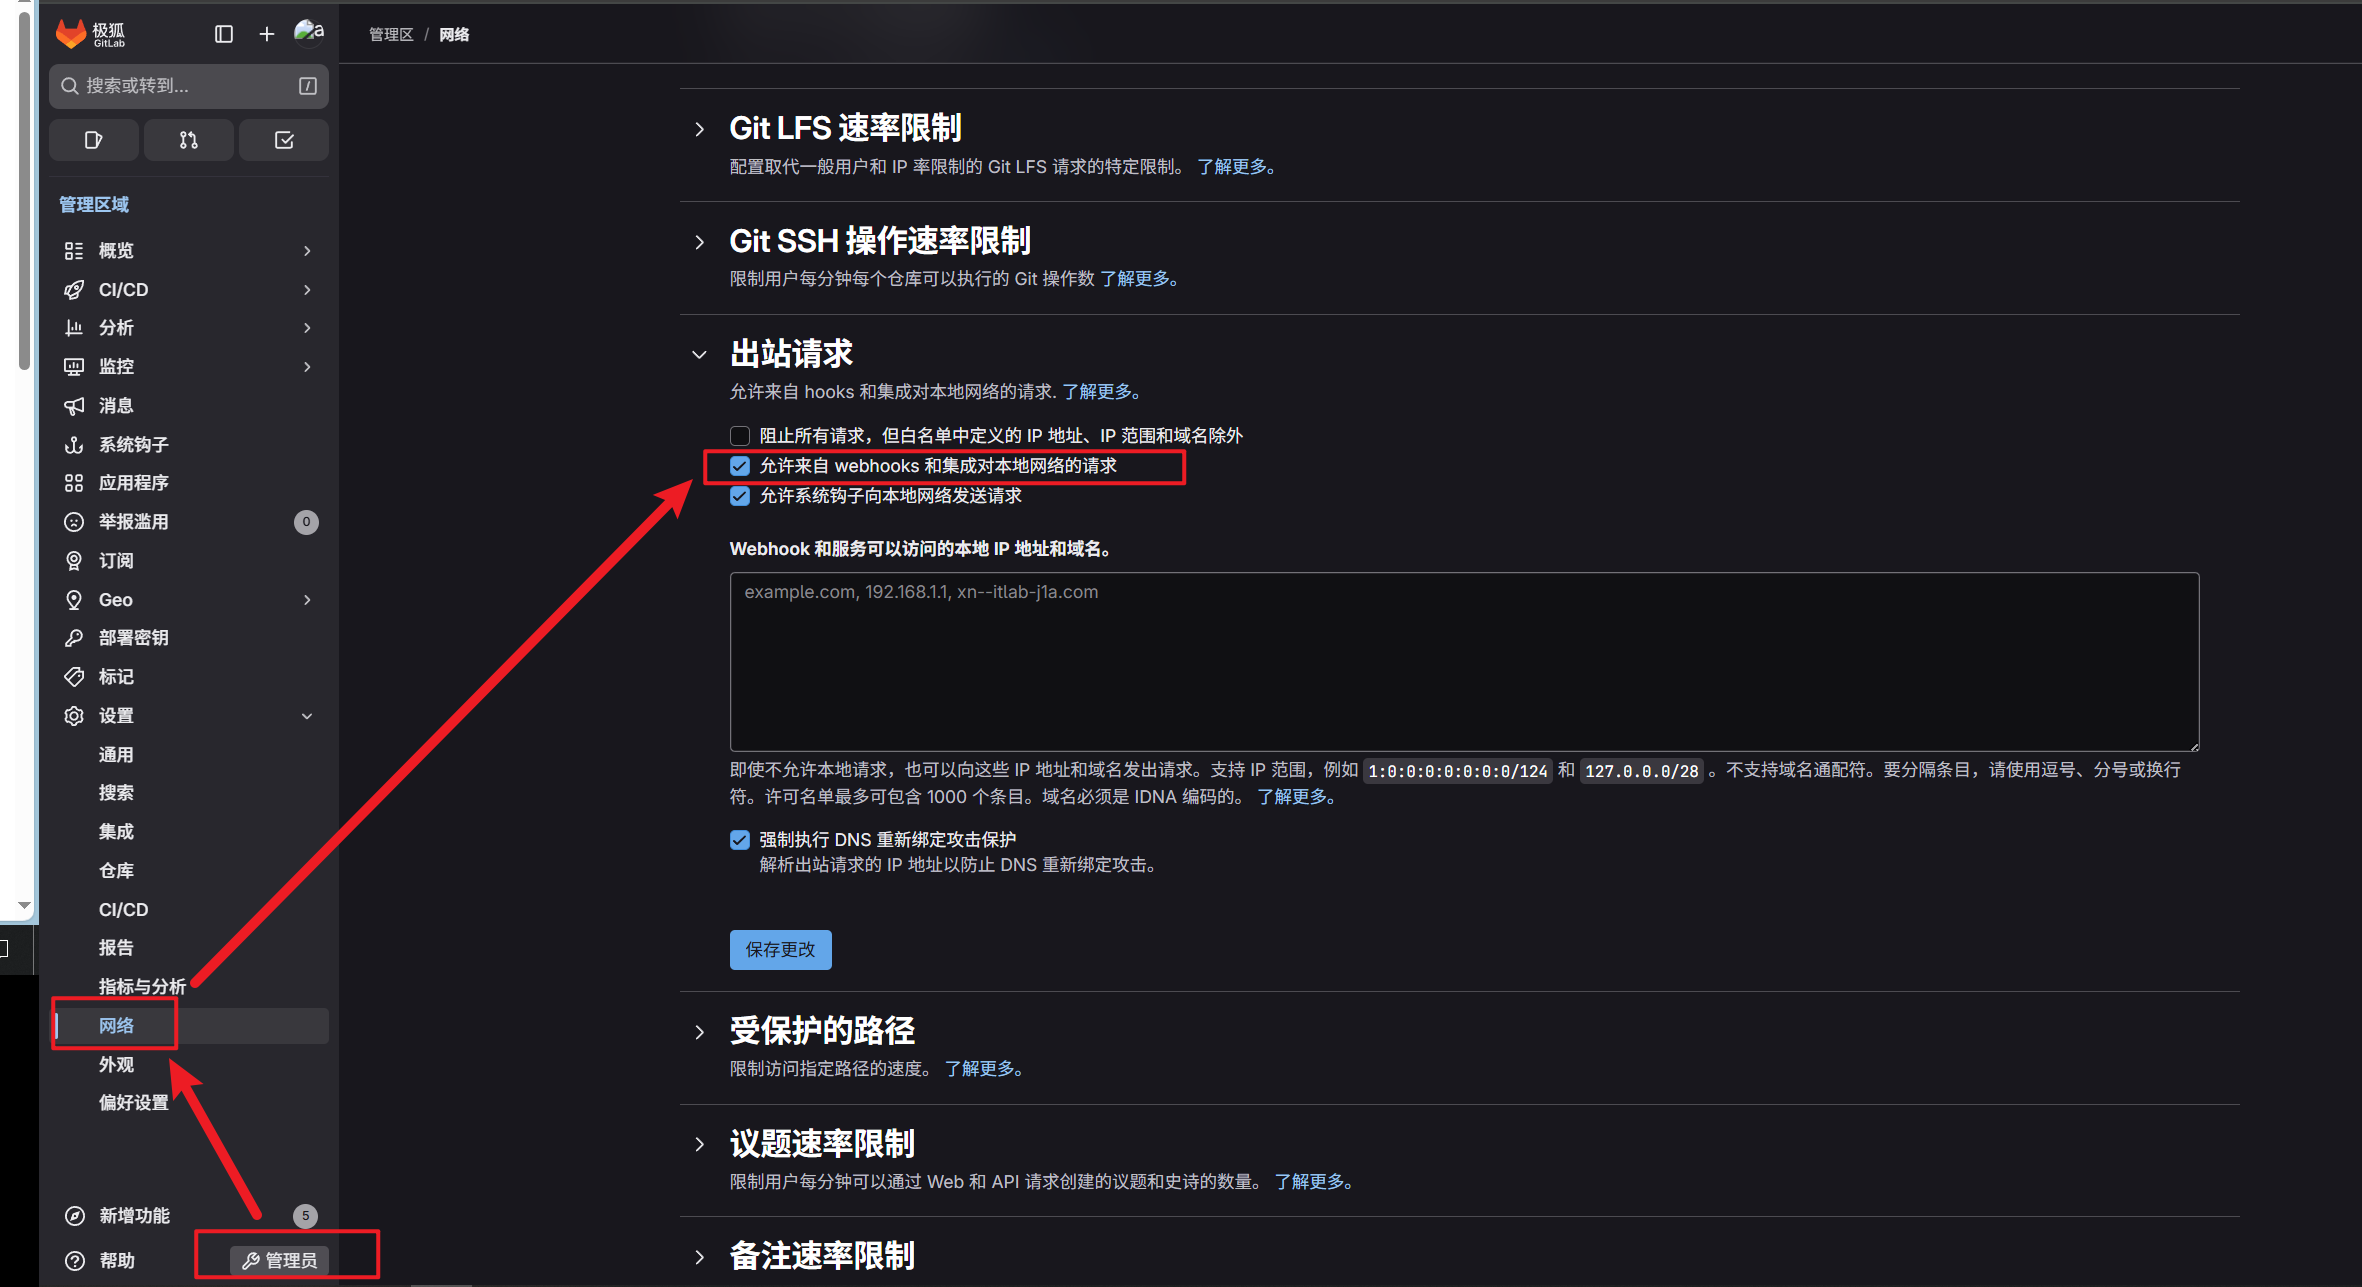Click the 监控 monitor icon
The image size is (2362, 1287).
click(74, 367)
